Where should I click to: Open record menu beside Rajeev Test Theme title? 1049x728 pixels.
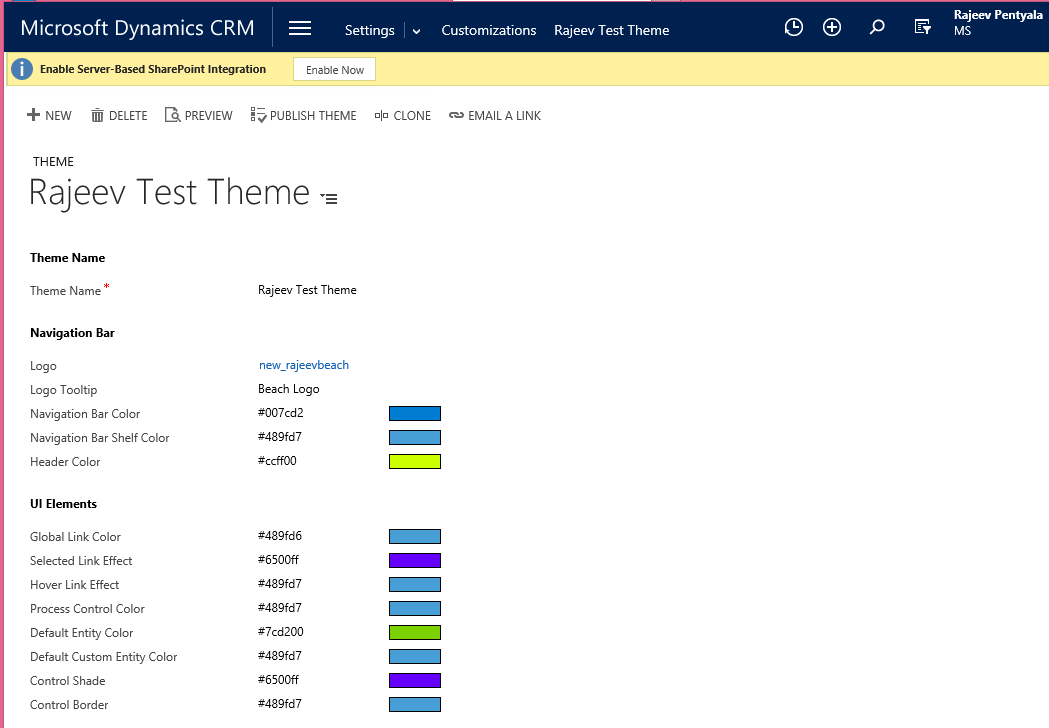point(329,198)
